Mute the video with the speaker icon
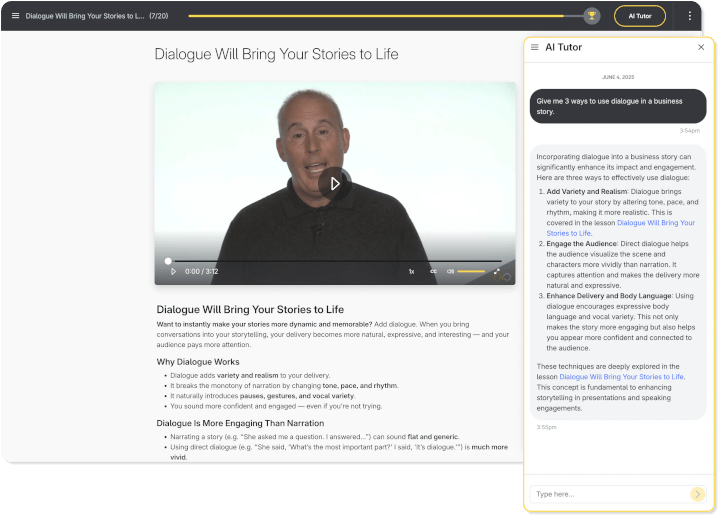This screenshot has width=720, height=517. (x=450, y=271)
